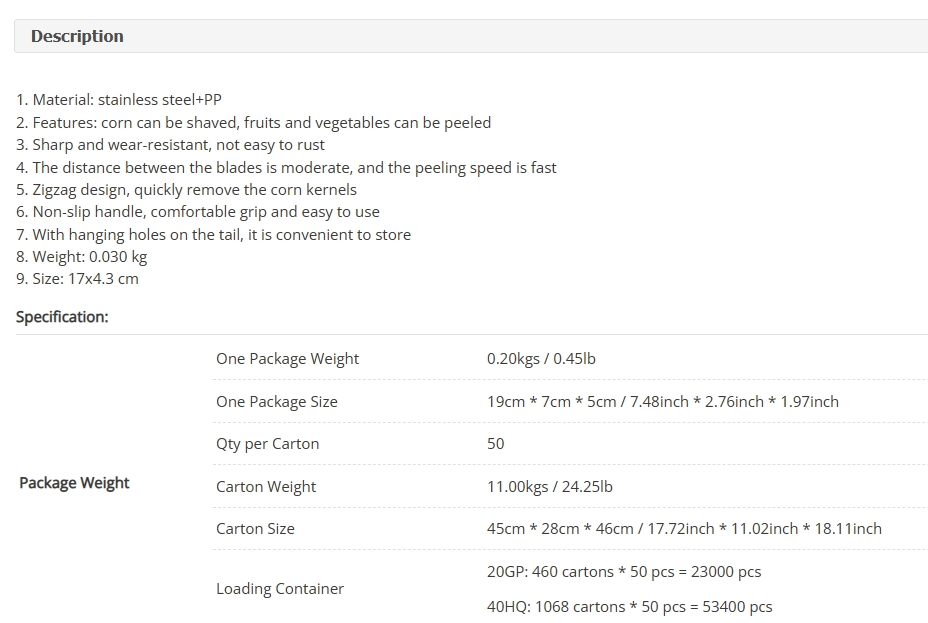Click the Weight 0.030 kg line
This screenshot has width=928, height=623.
[x=82, y=257]
